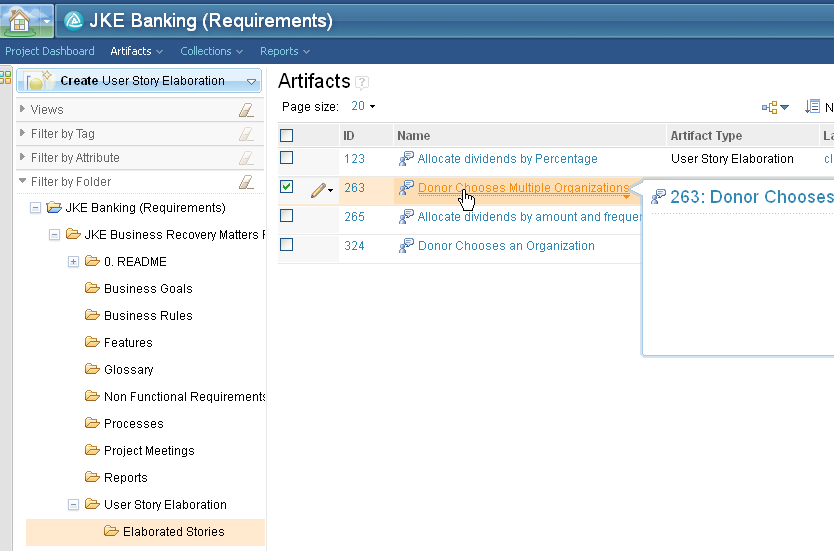The height and width of the screenshot is (551, 834).
Task: Open the Allocate dividends by Percentage link
Action: (x=507, y=158)
